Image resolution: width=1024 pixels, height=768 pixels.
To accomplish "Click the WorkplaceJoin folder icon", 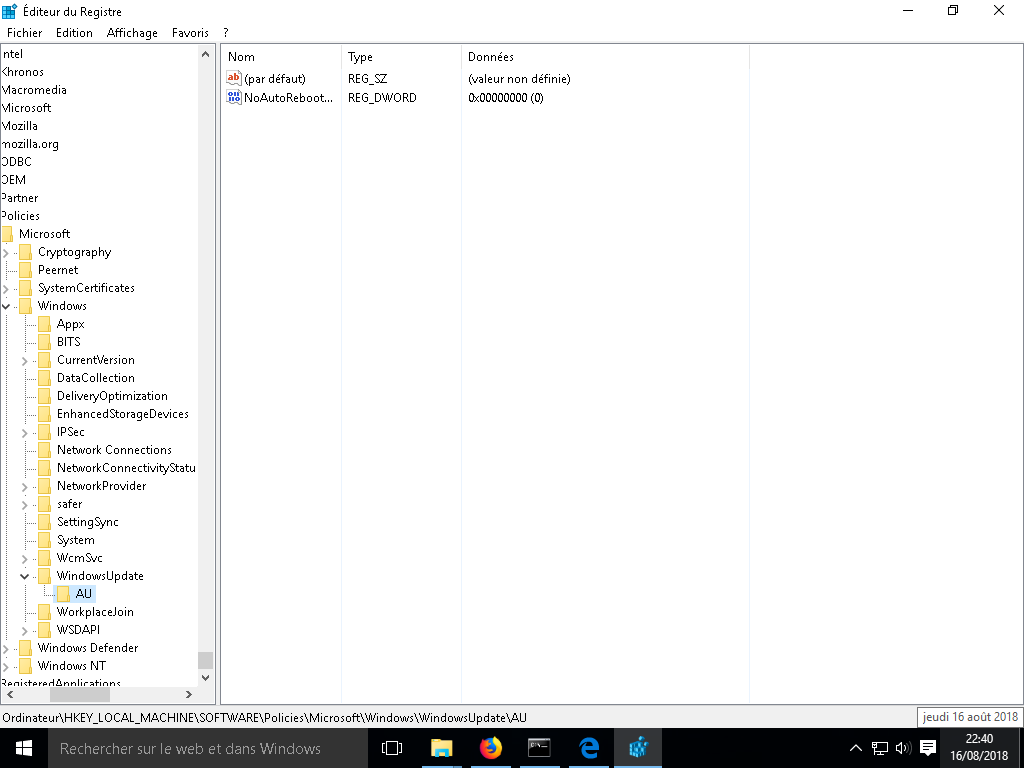I will pyautogui.click(x=44, y=611).
